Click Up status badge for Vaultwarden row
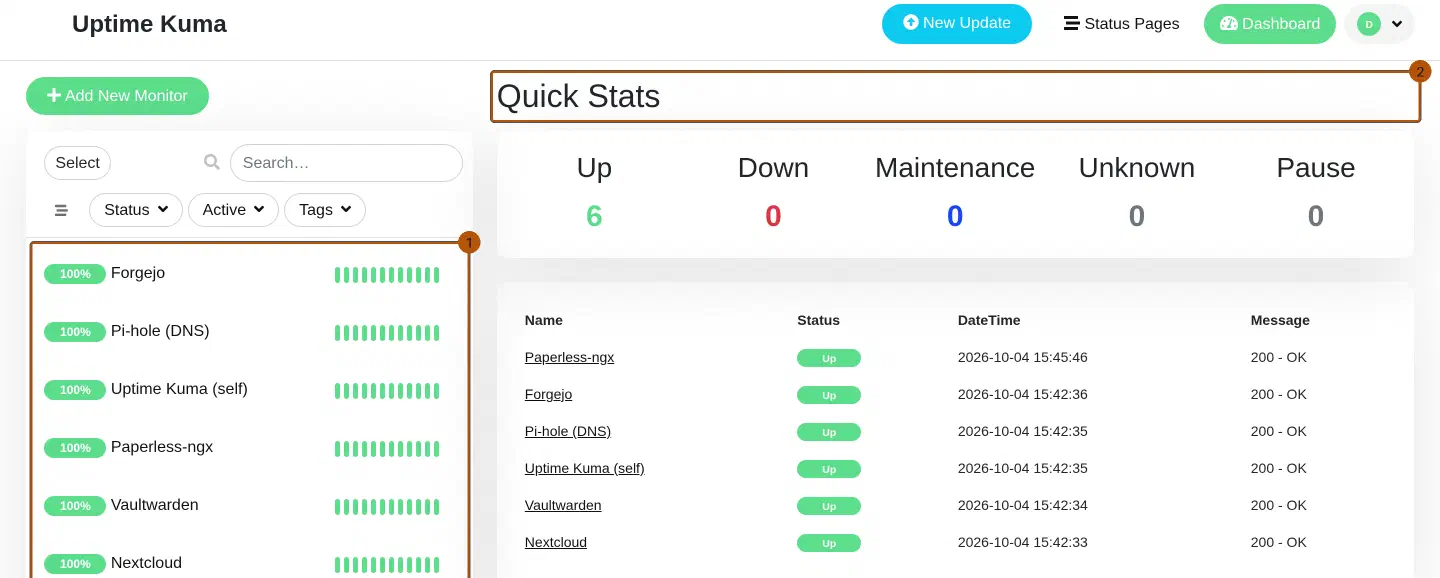This screenshot has height=578, width=1440. click(x=828, y=506)
